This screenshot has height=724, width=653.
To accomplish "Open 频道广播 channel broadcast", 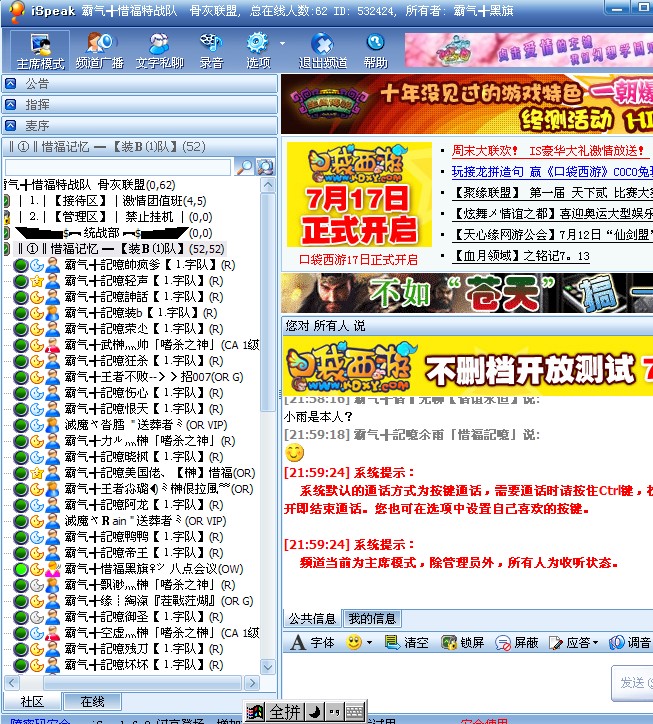I will (99, 50).
